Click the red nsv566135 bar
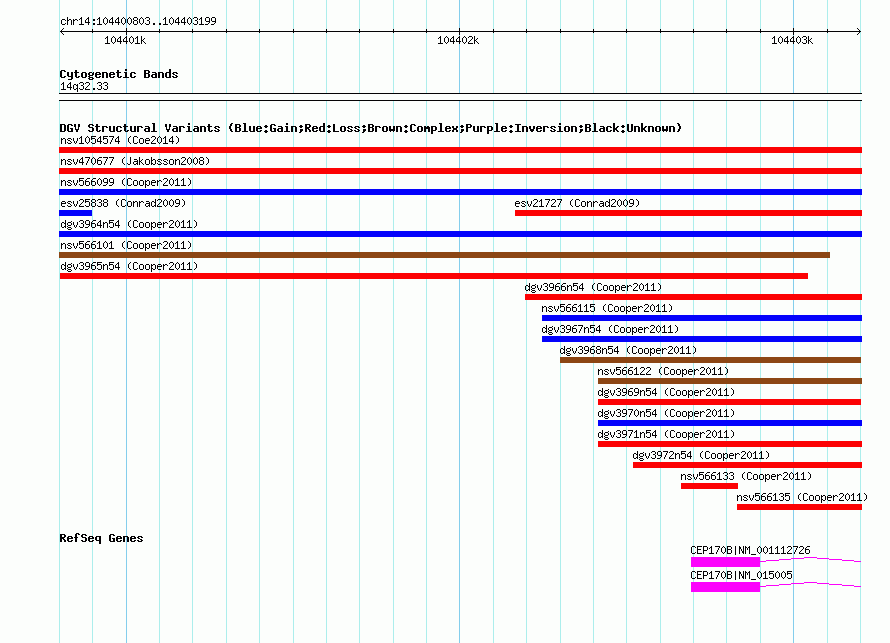Viewport: 890px width, 643px height. (x=799, y=507)
